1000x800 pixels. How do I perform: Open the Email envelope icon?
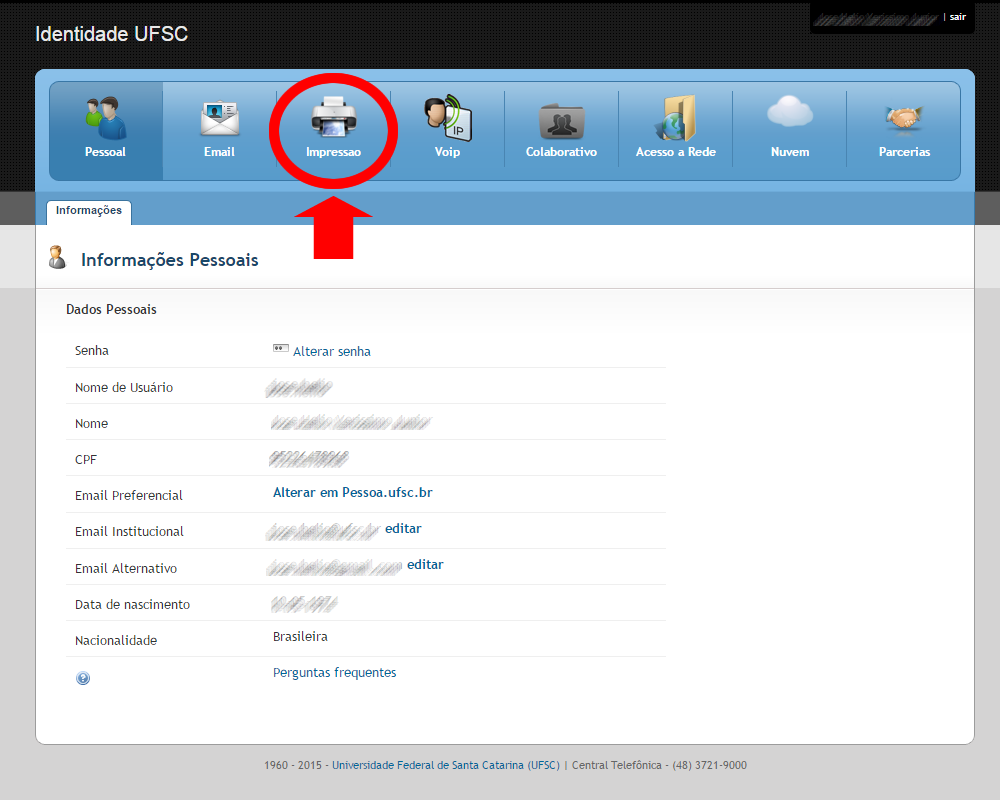tap(219, 119)
